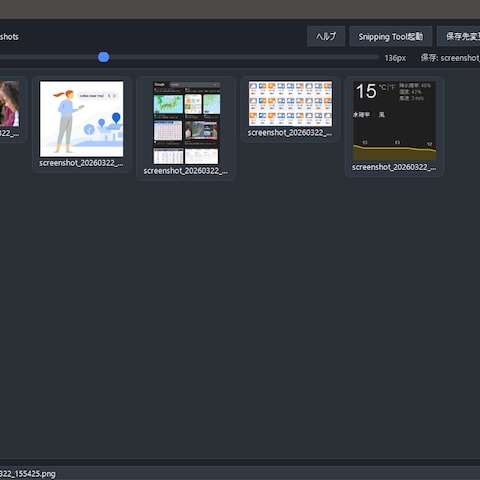Viewport: 480px width, 480px height.
Task: Click filename label under Google search thumbnail
Action: (x=186, y=171)
